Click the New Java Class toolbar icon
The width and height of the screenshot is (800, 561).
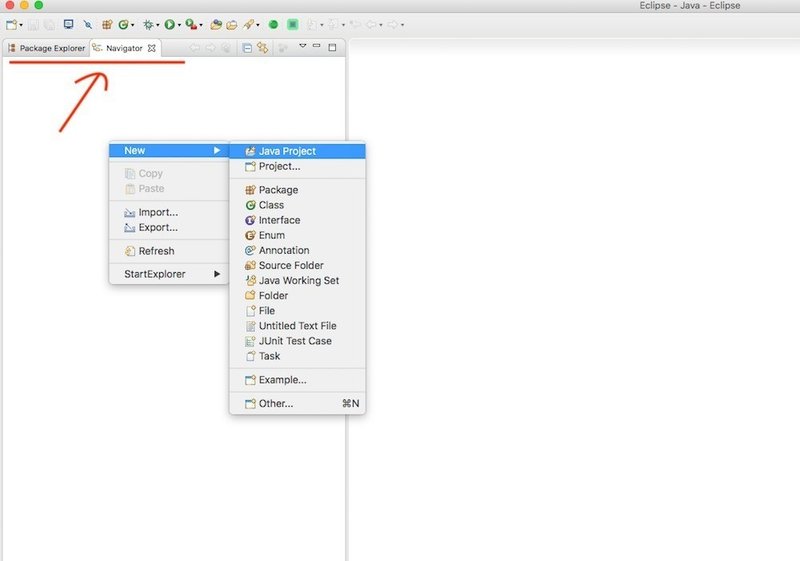[x=123, y=24]
